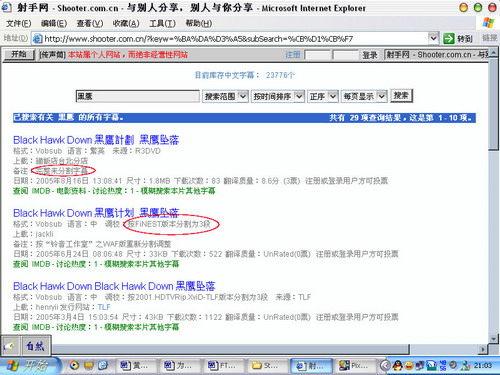The height and width of the screenshot is (375, 500).
Task: Switch to the '为...' Word taskbar window
Action: (179, 366)
